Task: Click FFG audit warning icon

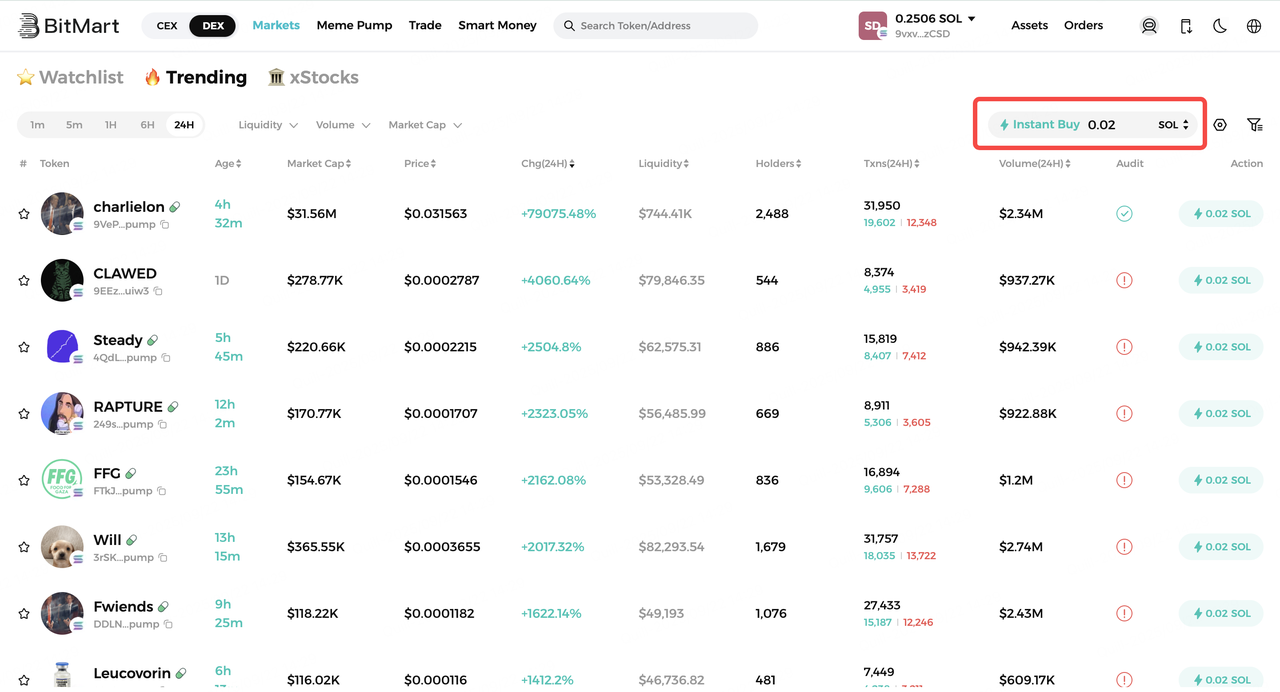Action: click(x=1124, y=480)
